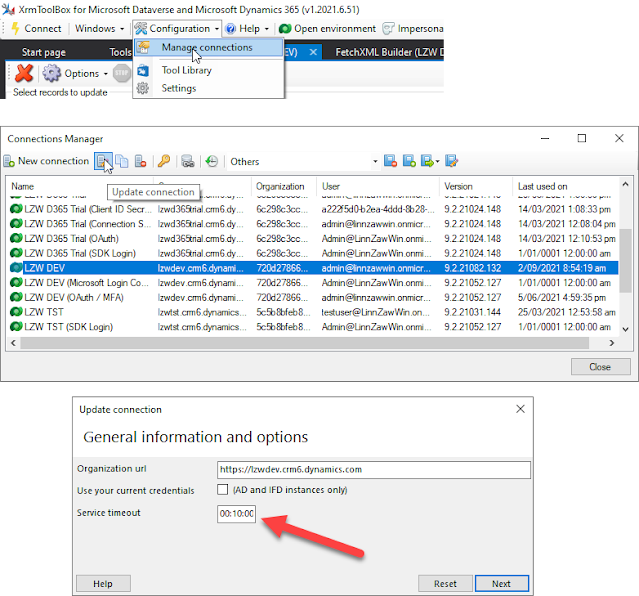The width and height of the screenshot is (639, 596).
Task: Click the New connection toolbar button
Action: [46, 161]
